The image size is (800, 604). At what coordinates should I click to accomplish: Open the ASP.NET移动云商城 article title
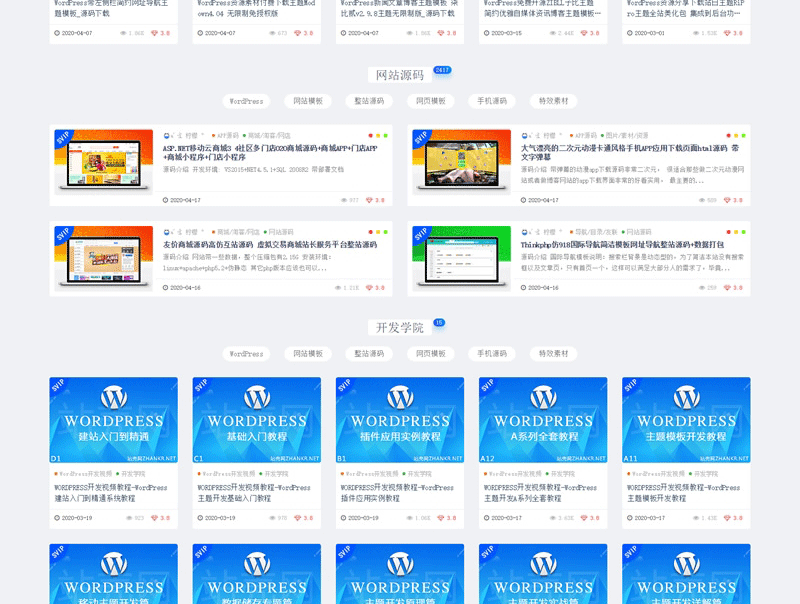[270, 153]
